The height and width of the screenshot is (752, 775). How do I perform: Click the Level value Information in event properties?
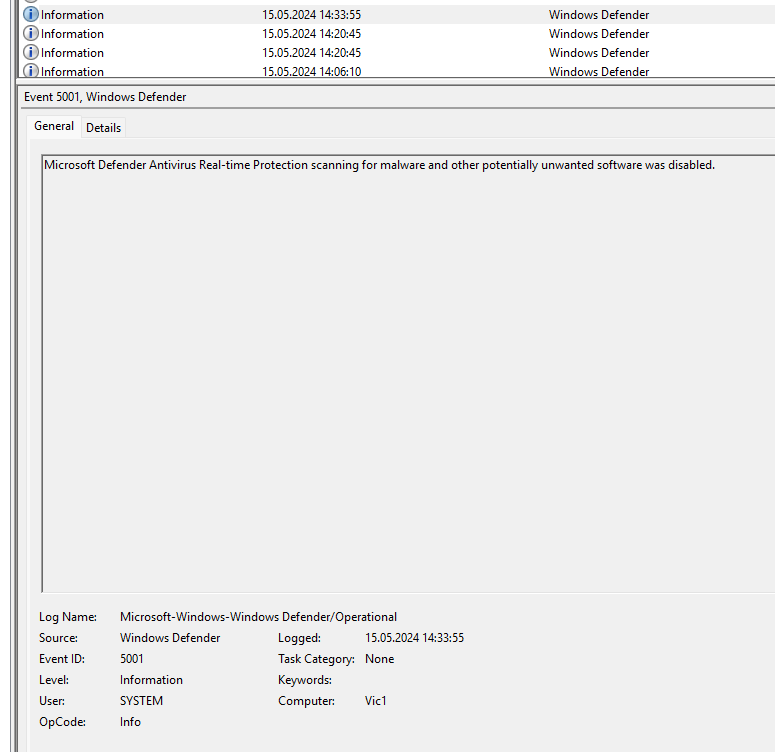151,680
